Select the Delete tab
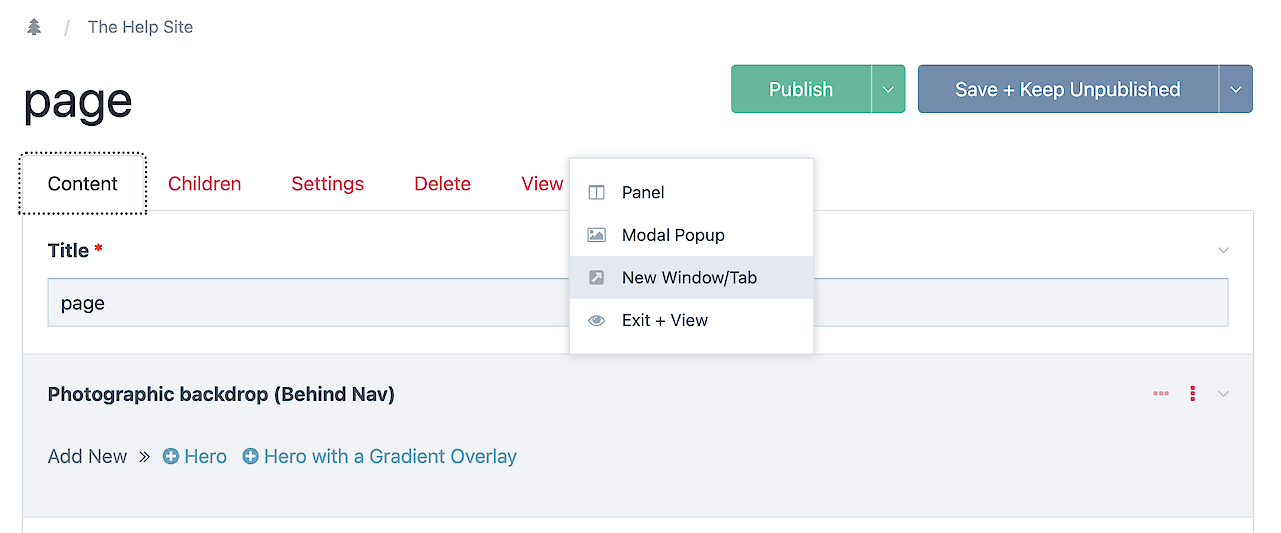 coord(442,184)
